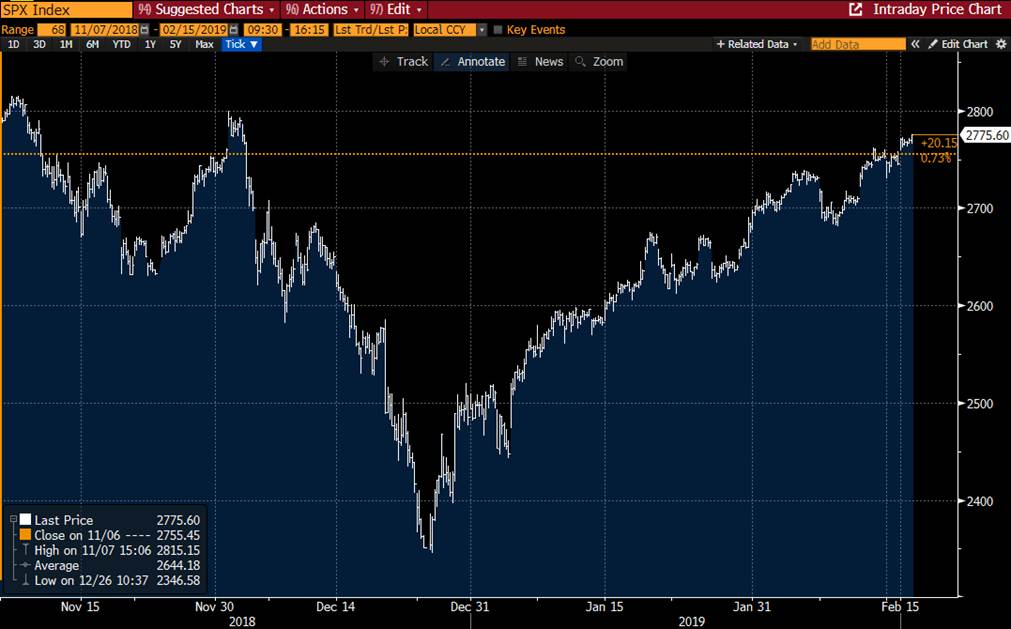Collapse panel with the double-chevron icon
1011x629 pixels.
click(915, 45)
